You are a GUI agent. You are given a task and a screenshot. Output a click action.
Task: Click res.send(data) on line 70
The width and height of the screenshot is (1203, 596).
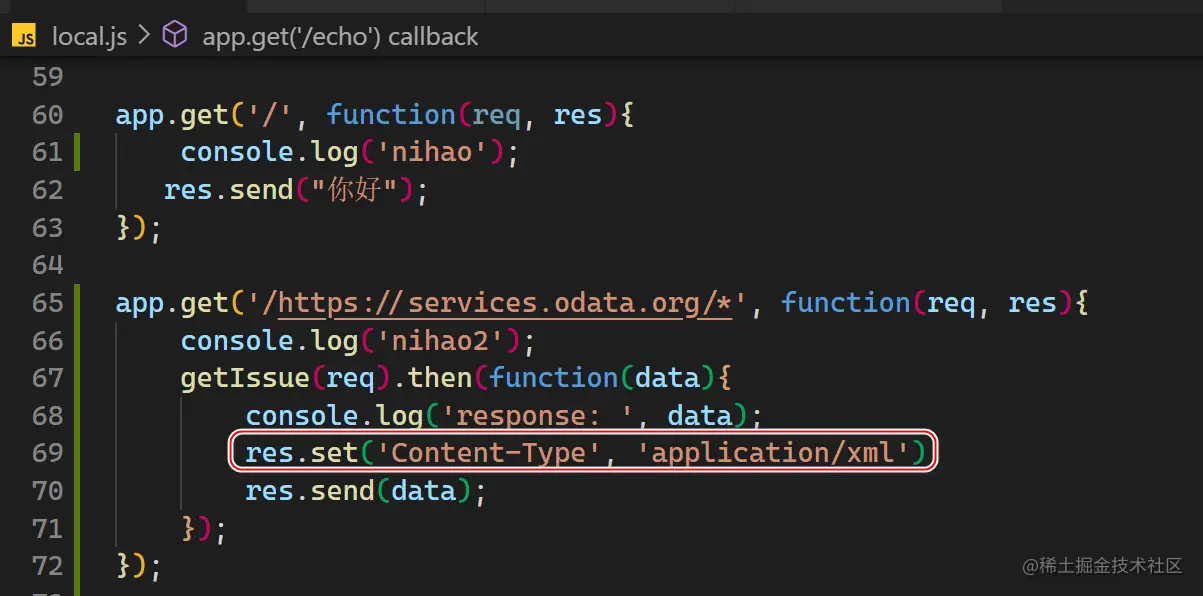365,491
